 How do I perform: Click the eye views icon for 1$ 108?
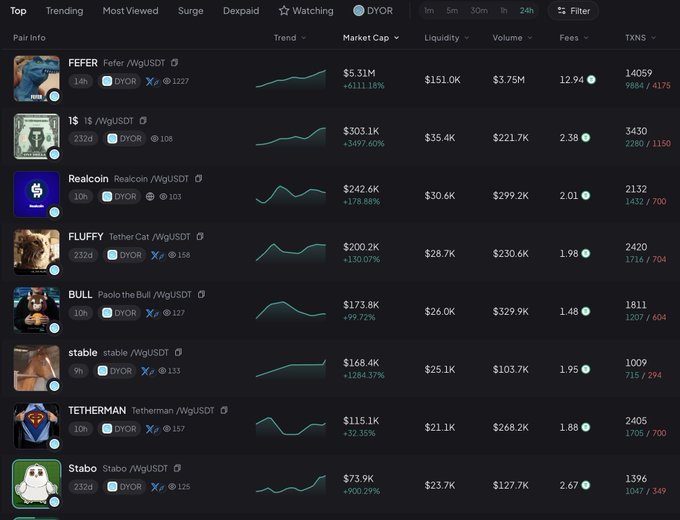click(155, 139)
